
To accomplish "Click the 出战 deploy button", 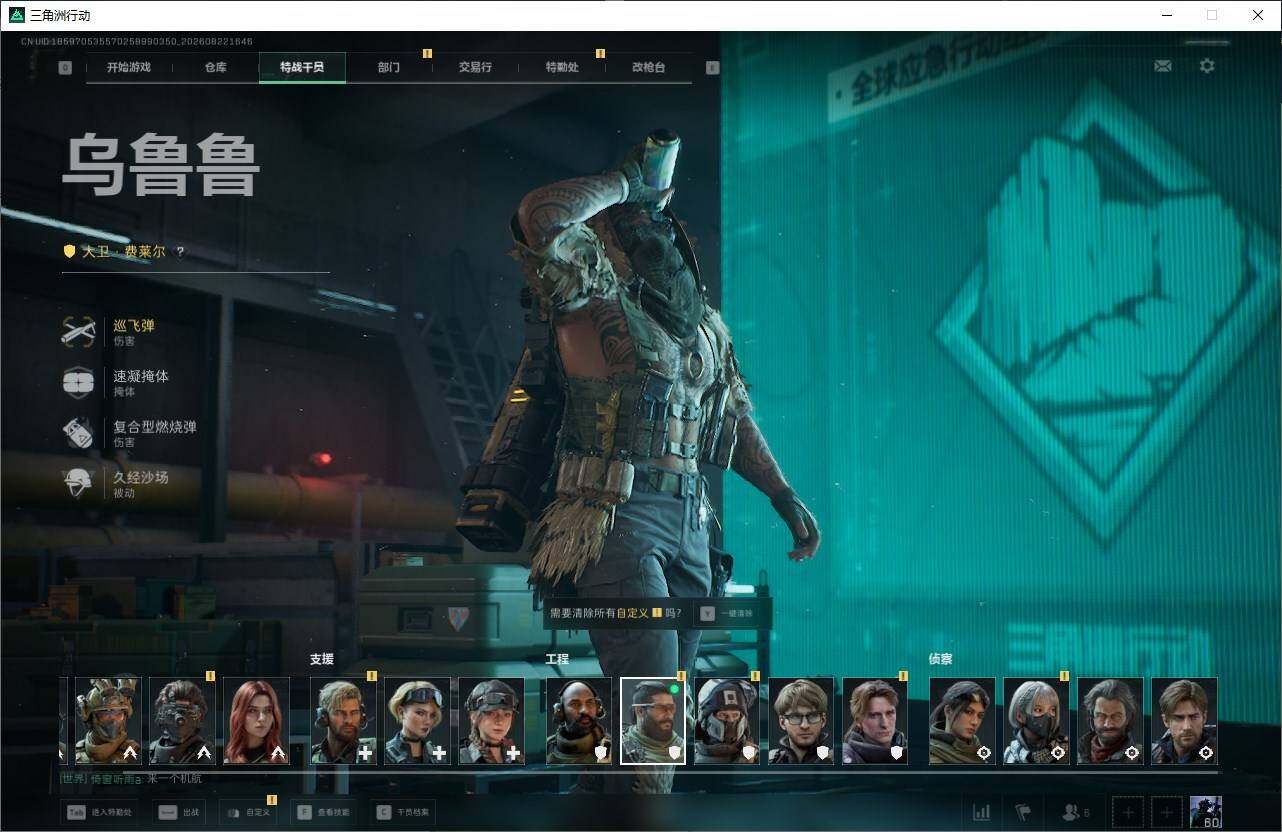I will coord(181,813).
